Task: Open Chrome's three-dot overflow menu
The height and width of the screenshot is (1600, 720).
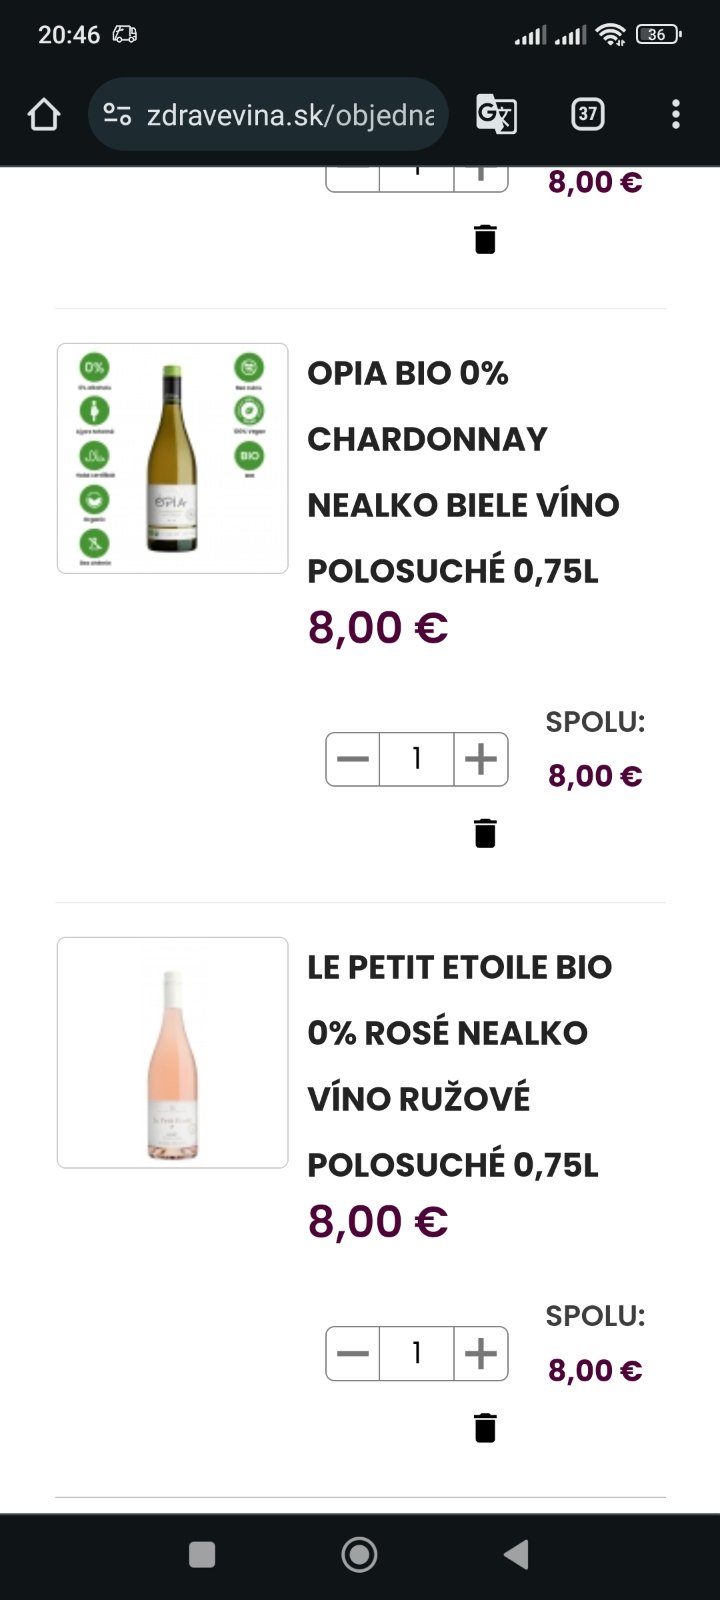Action: 676,114
